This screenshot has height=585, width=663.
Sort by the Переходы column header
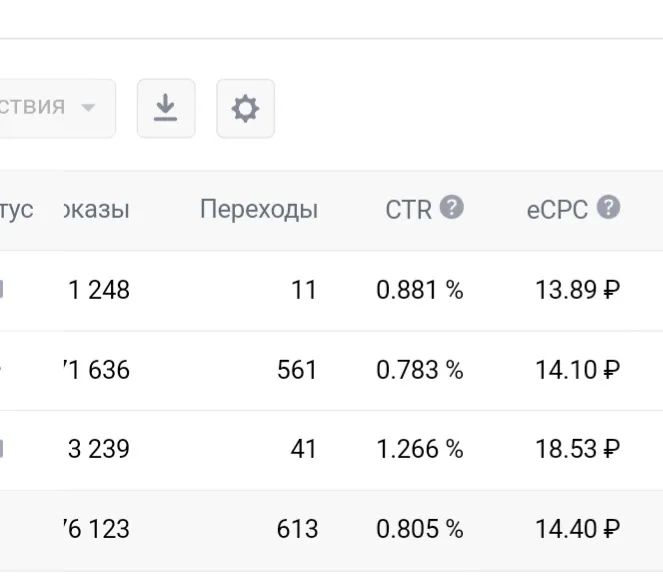259,209
